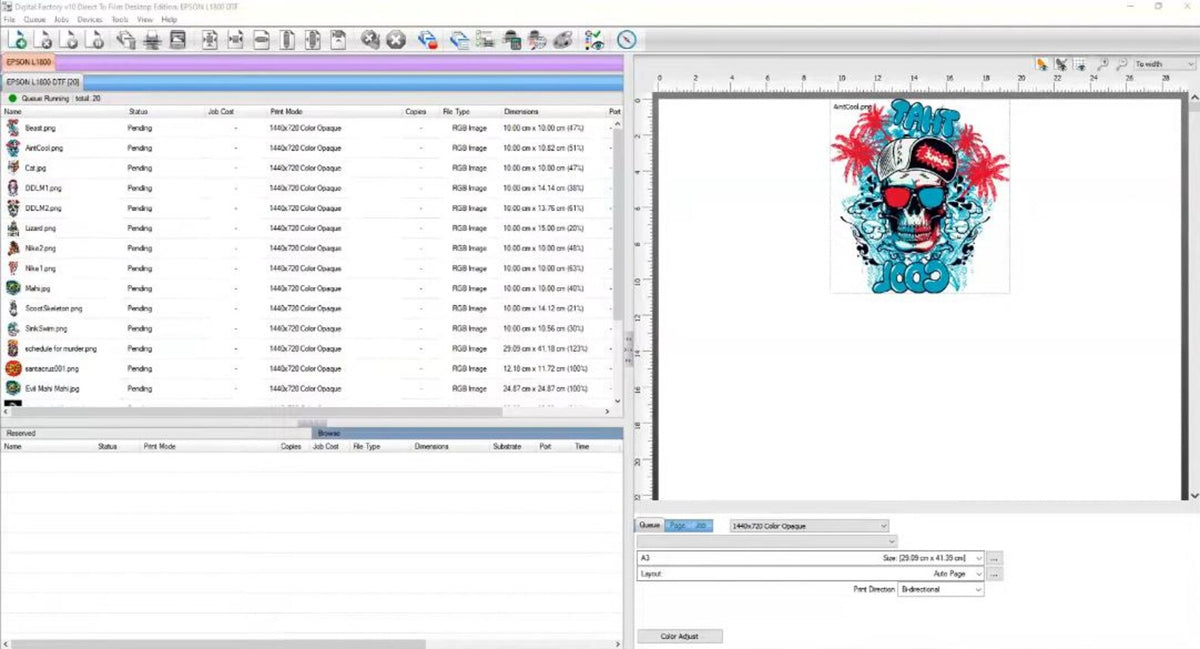Click the orange pointer tool above preview
This screenshot has height=649, width=1200.
1042,64
